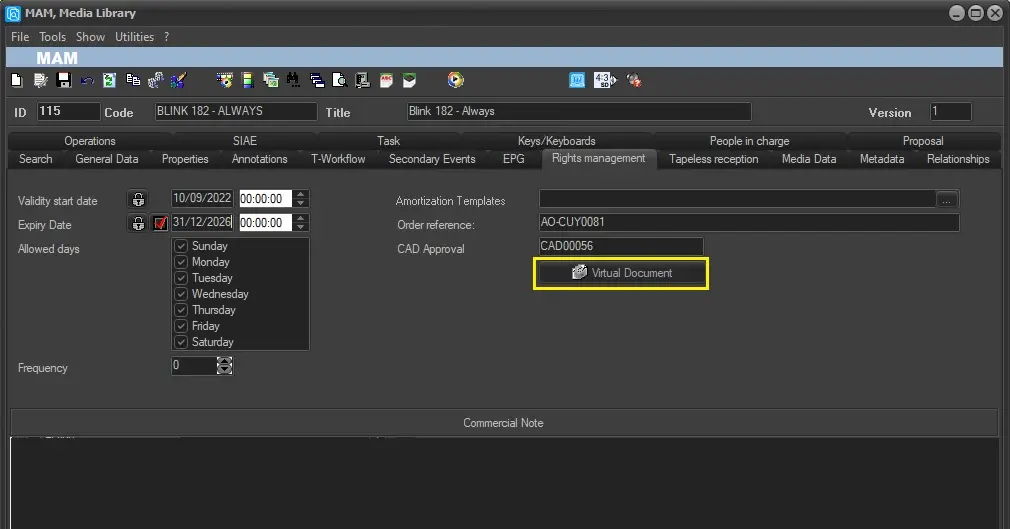Uncheck the Sunday allowed day
The image size is (1010, 529).
(181, 246)
